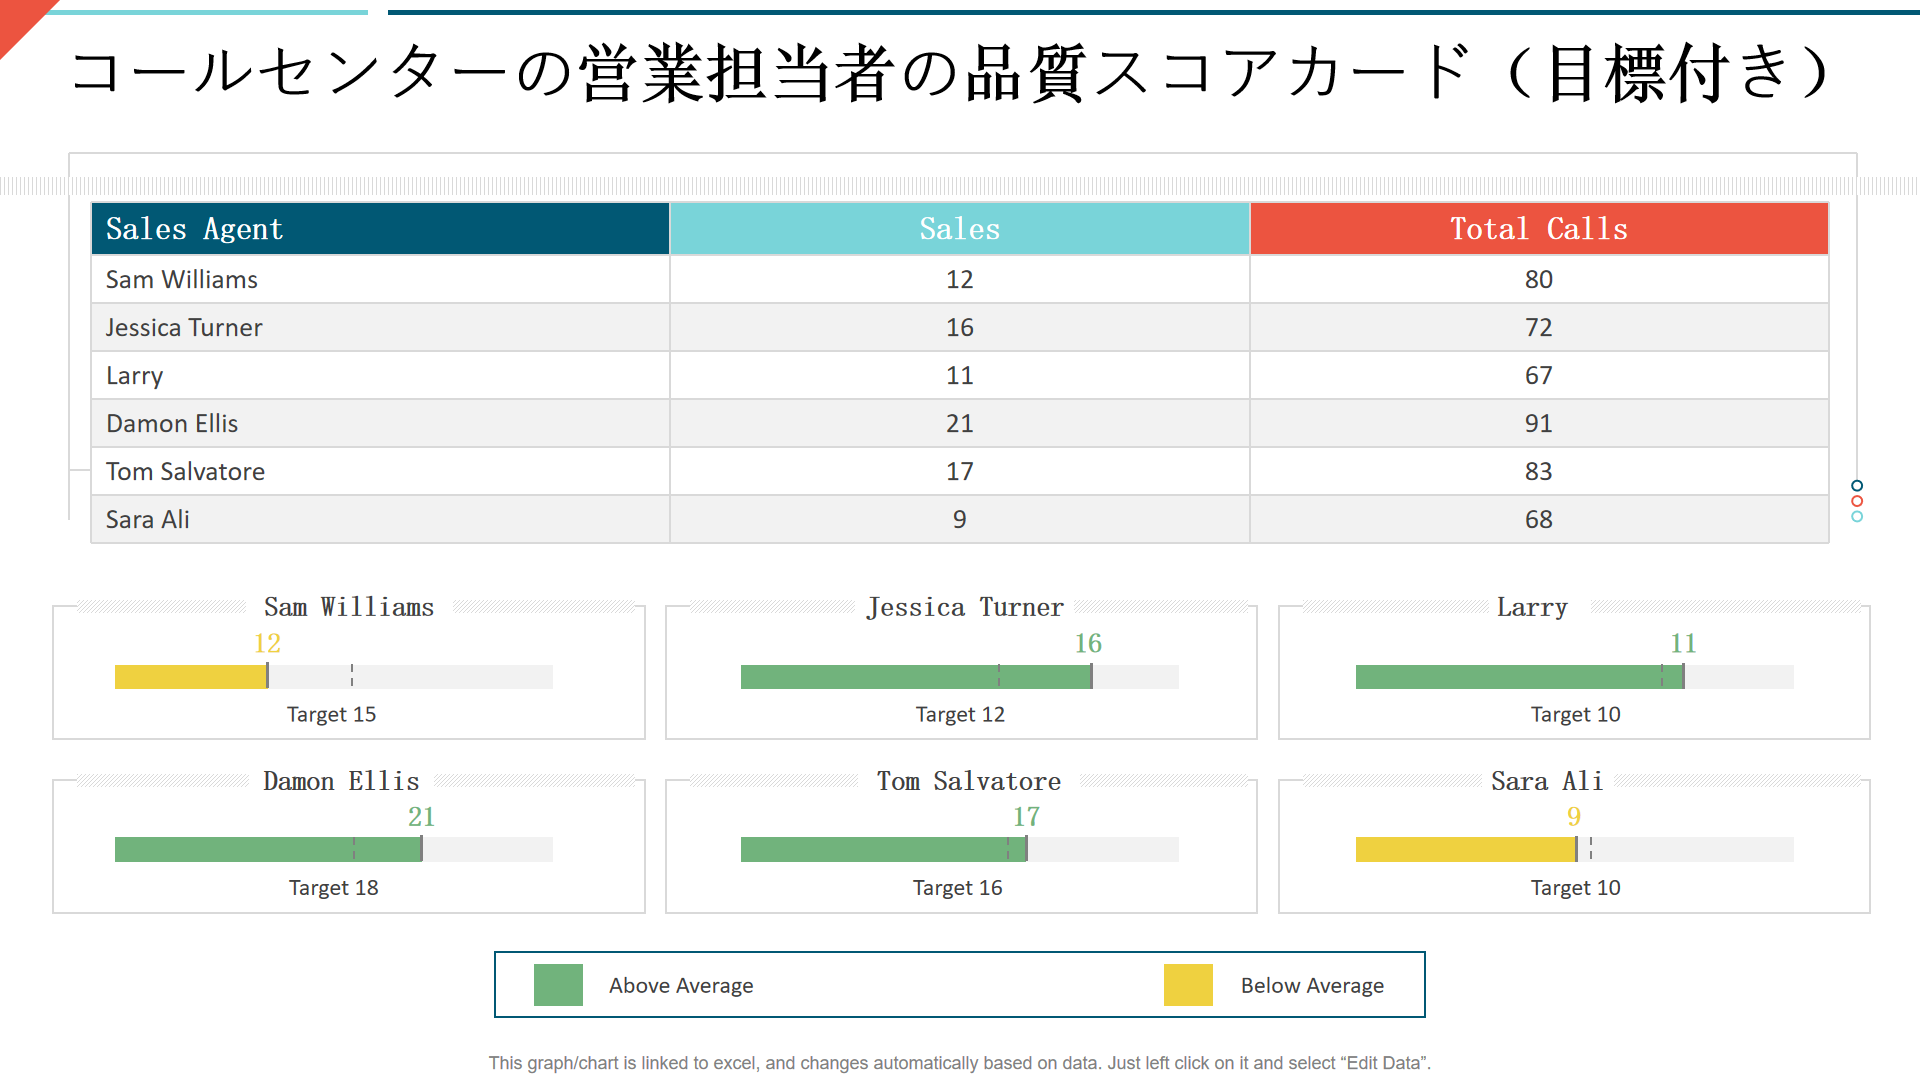Click Damon Ellis green progress bar

click(x=268, y=850)
